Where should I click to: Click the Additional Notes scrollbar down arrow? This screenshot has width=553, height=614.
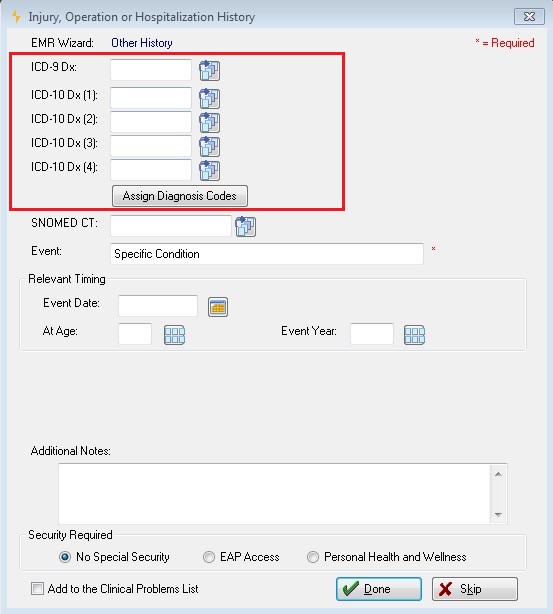point(498,515)
